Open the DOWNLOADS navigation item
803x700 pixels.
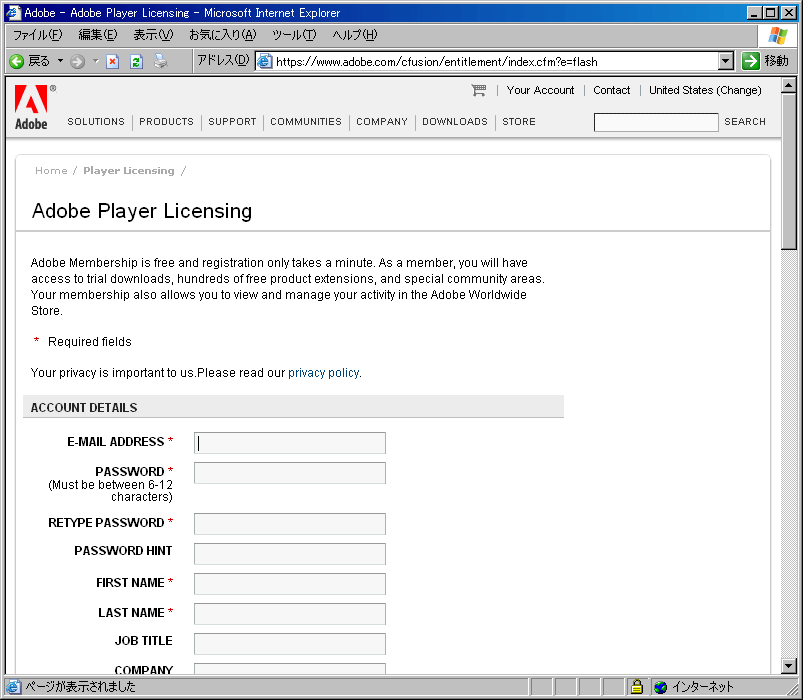[455, 121]
